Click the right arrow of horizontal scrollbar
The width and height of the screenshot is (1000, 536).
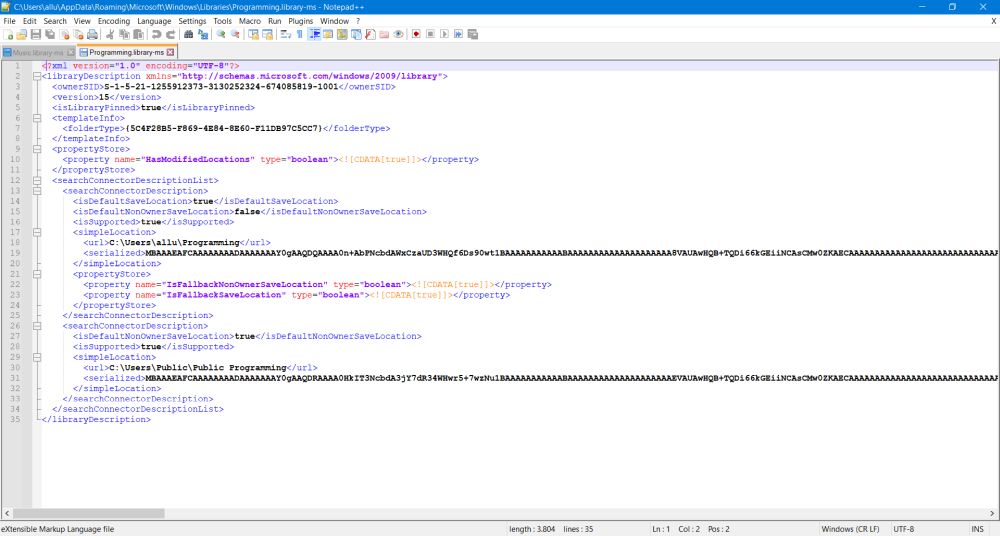point(993,513)
